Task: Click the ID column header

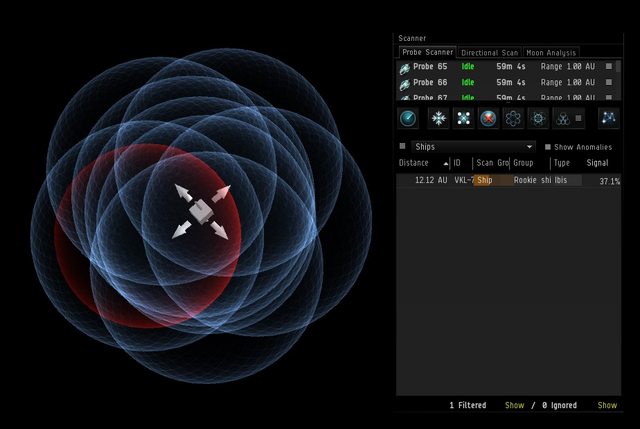Action: (x=457, y=163)
